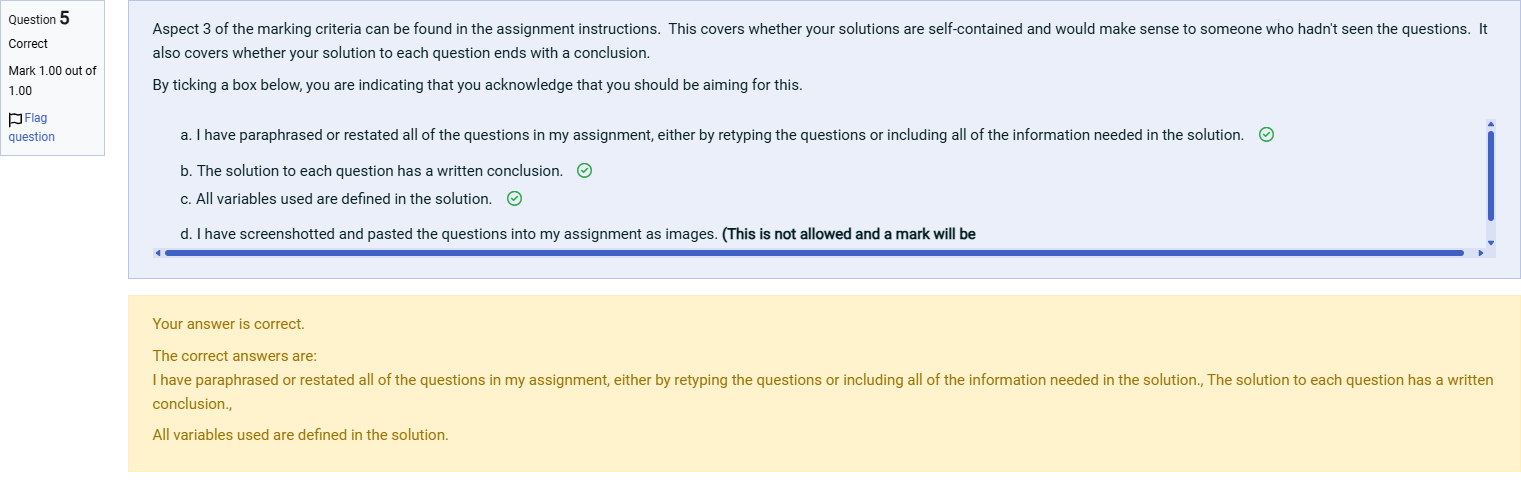Select option b about written conclusions
Screen dimensions: 1521x488
(372, 171)
